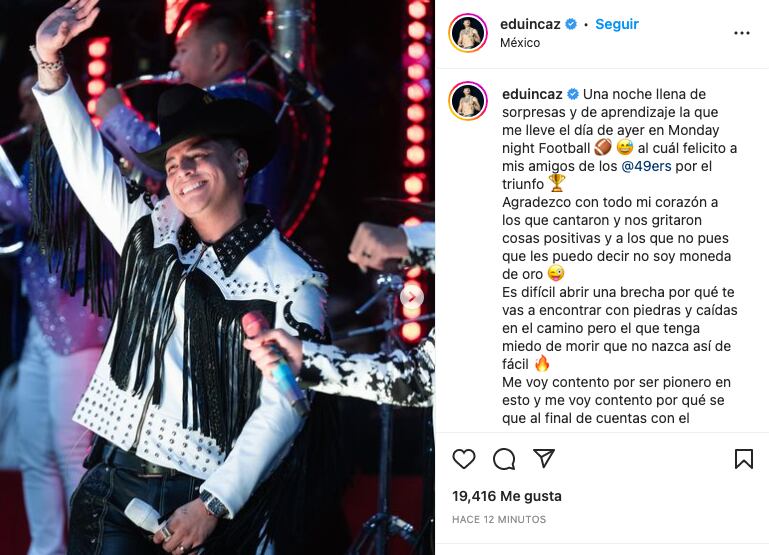The height and width of the screenshot is (555, 769).
Task: Follow the account using Seguir
Action: coord(616,24)
